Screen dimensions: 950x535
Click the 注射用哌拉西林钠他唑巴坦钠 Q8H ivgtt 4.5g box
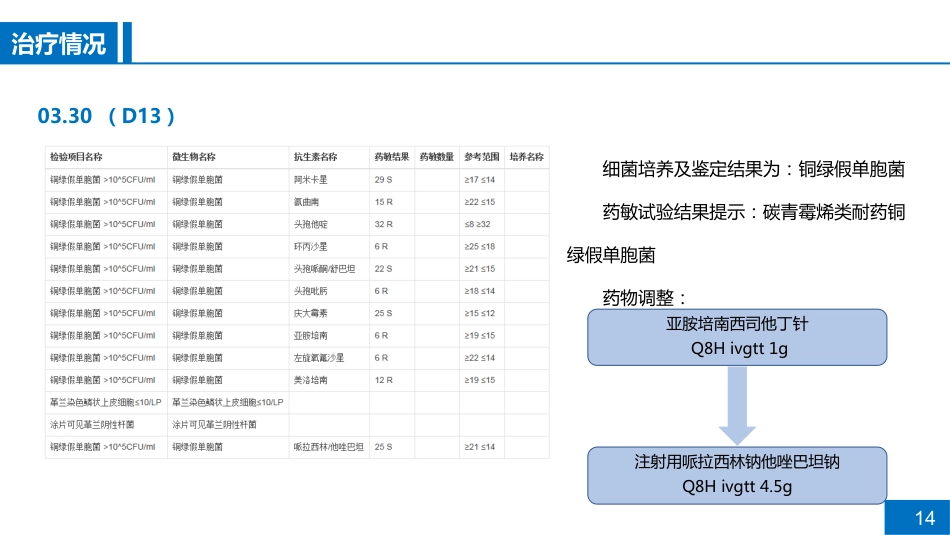[737, 475]
